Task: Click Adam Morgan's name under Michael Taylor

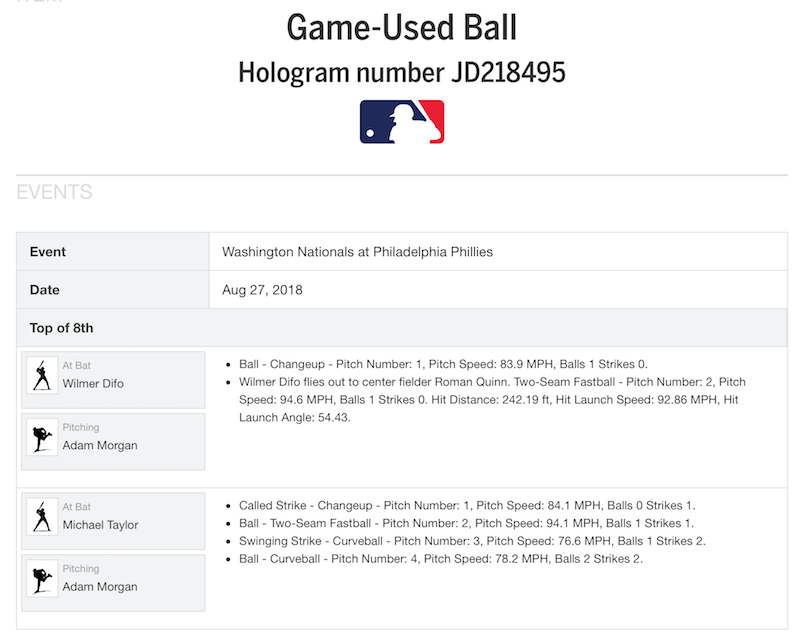Action: [100, 587]
